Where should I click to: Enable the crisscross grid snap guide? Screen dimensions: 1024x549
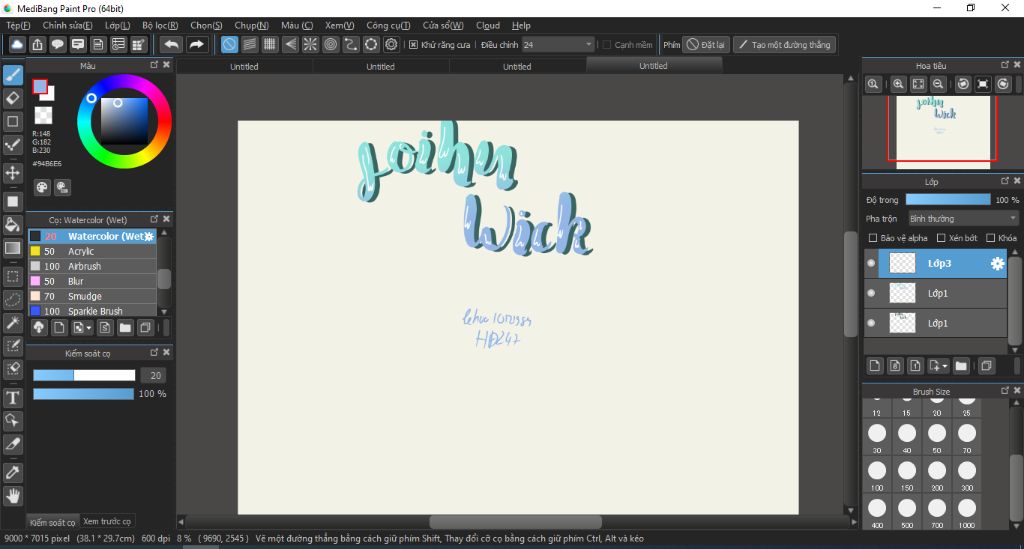(270, 44)
